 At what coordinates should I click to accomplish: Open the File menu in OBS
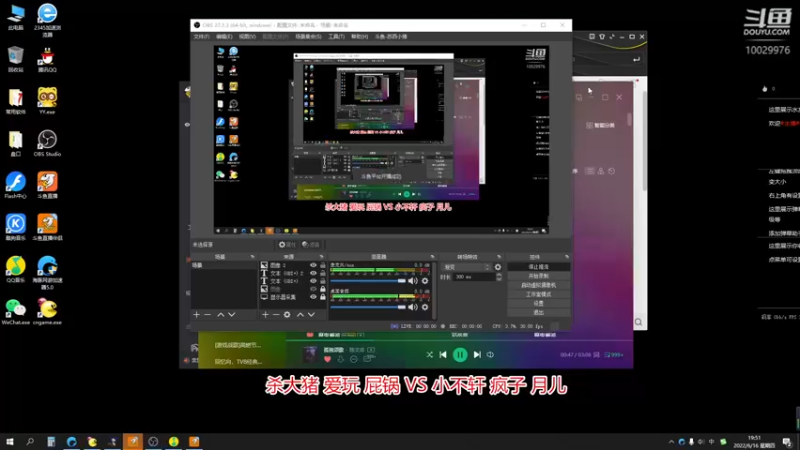point(201,37)
